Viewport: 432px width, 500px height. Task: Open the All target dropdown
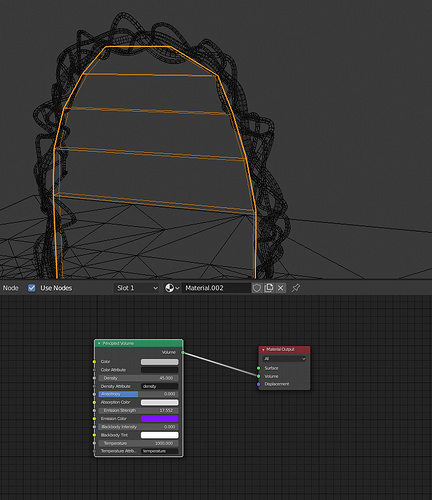click(284, 359)
